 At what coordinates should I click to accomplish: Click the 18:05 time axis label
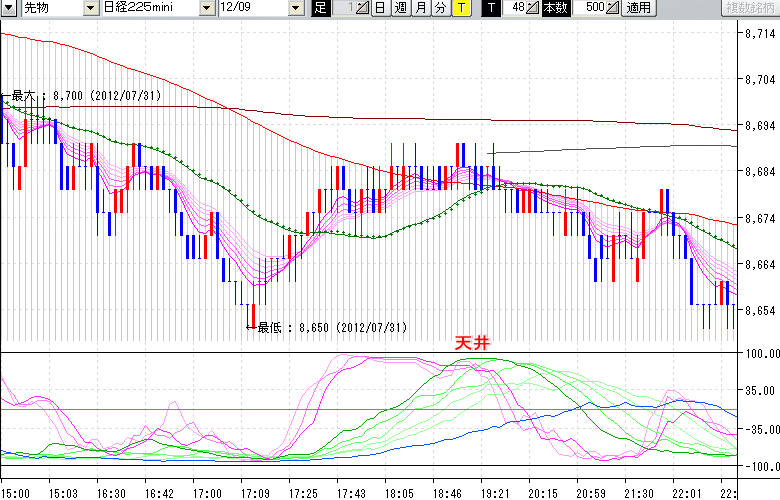coord(399,494)
